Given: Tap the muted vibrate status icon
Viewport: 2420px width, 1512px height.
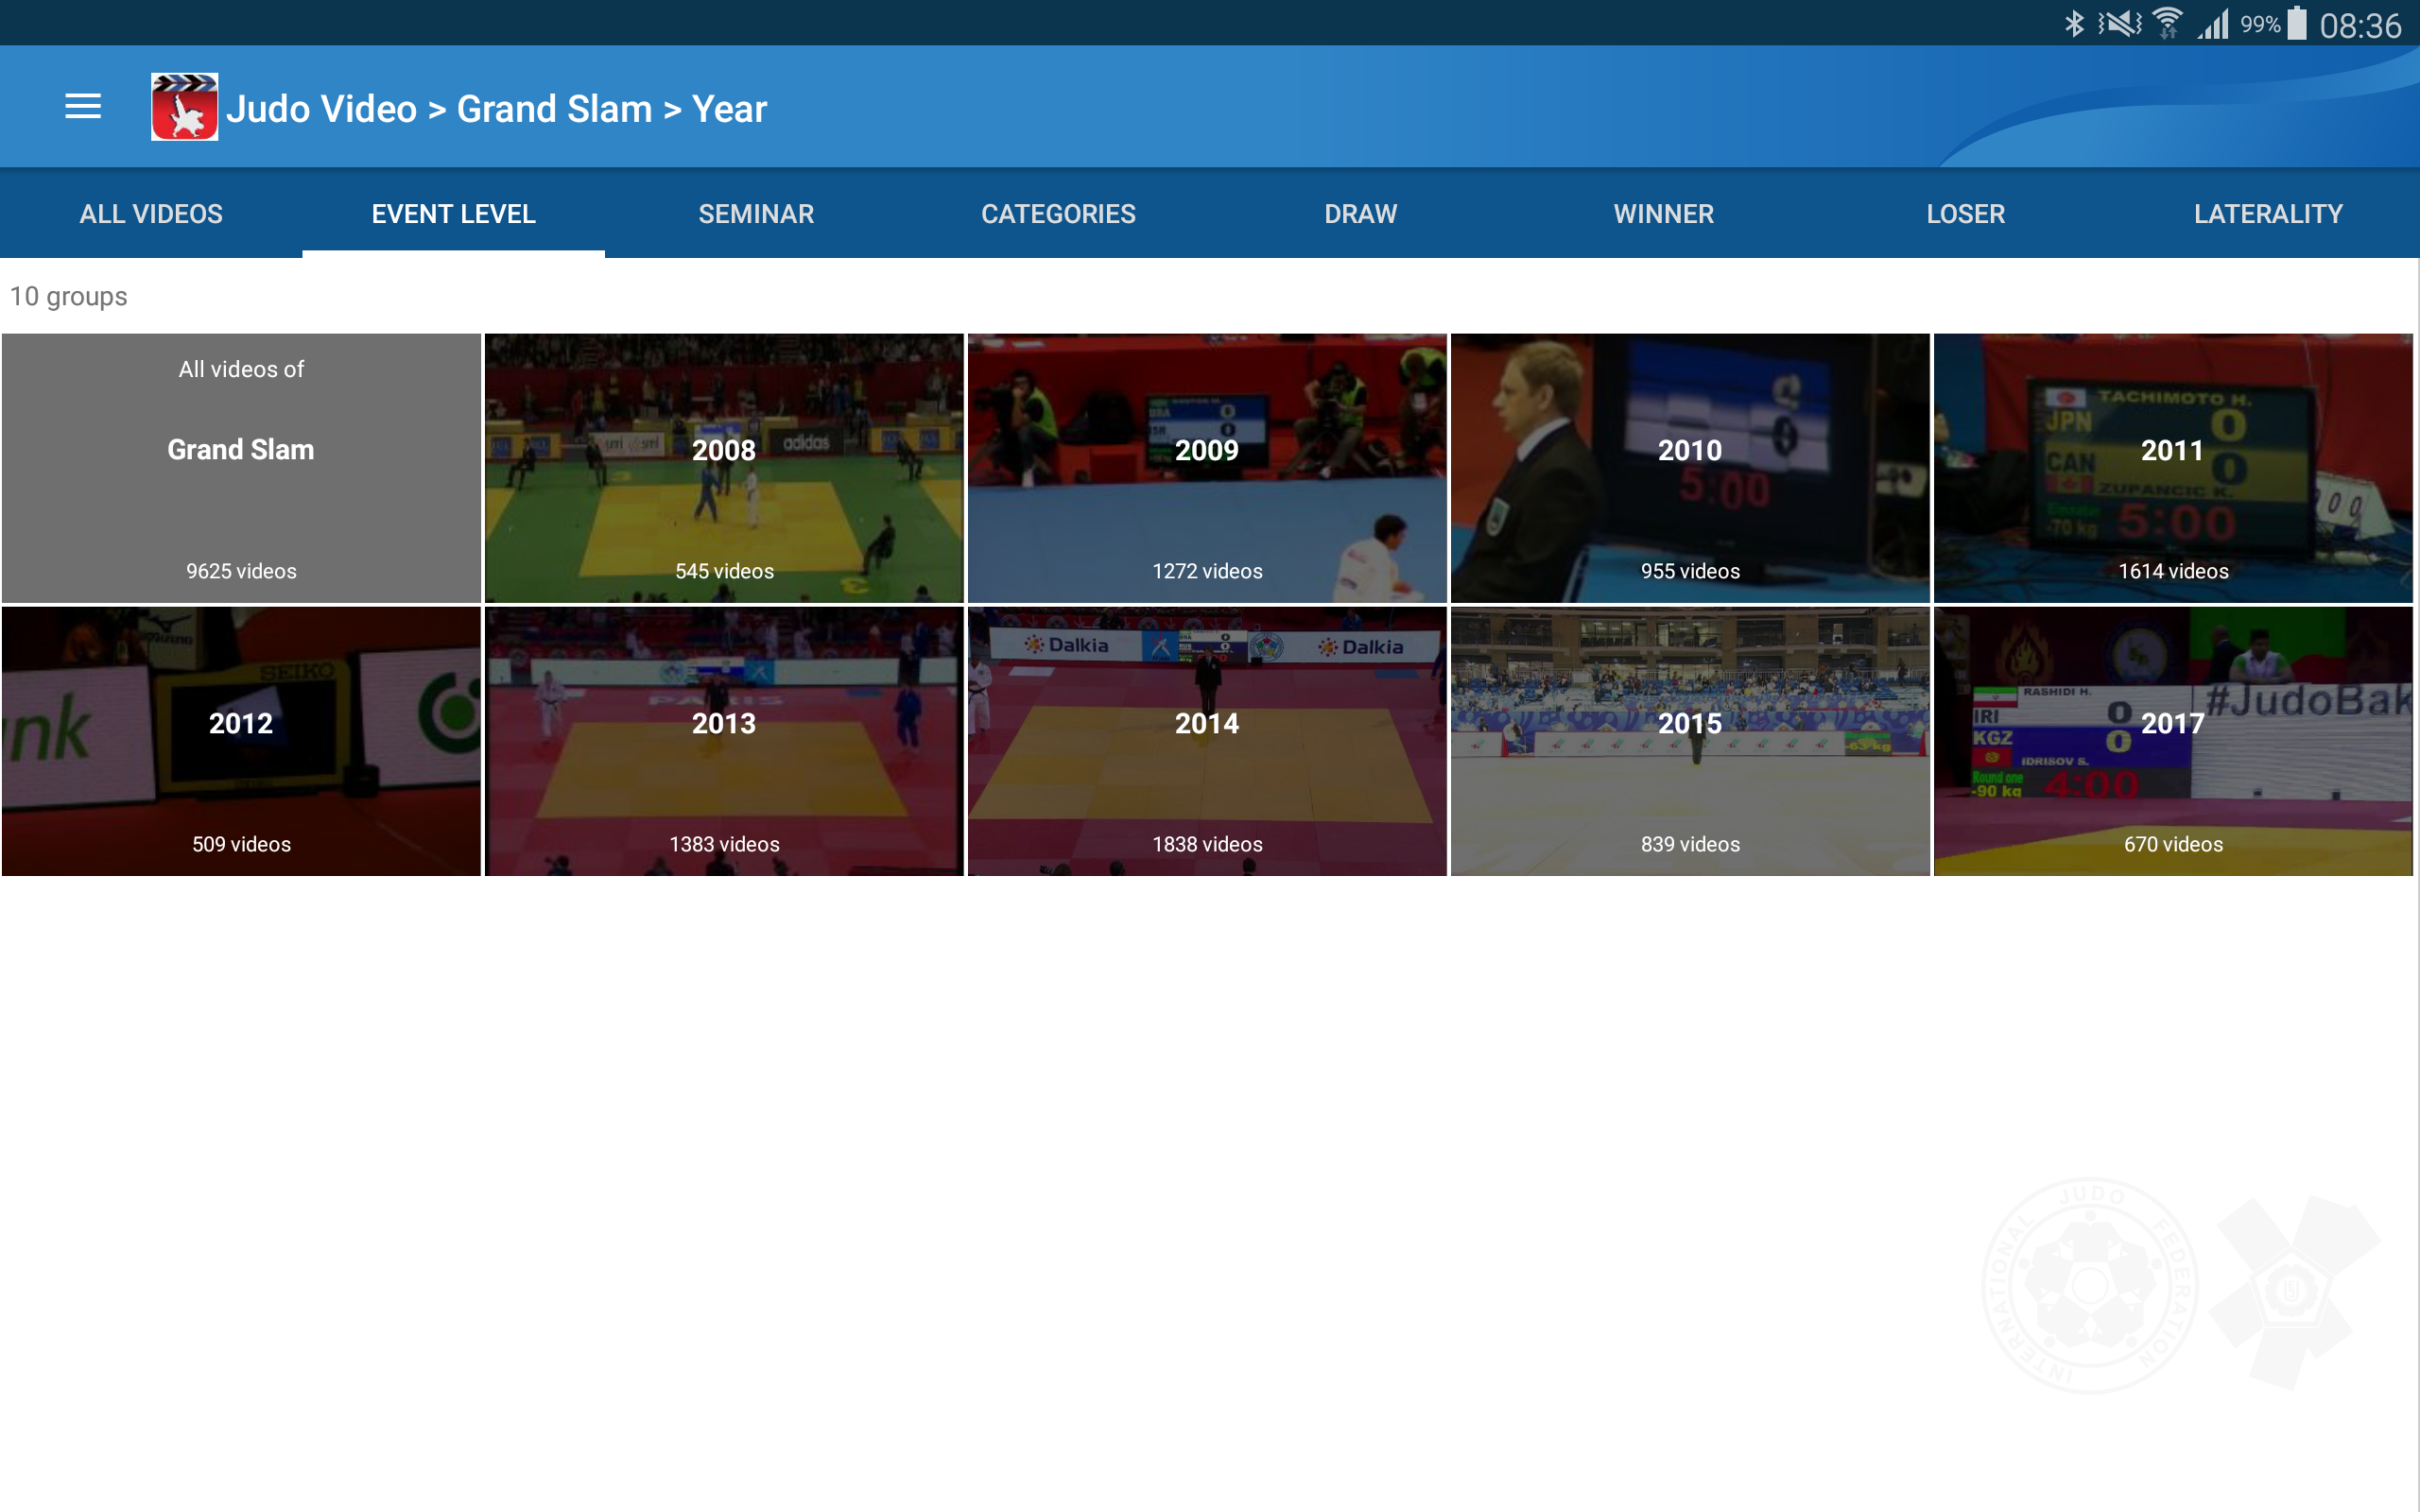Looking at the screenshot, I should [2119, 23].
